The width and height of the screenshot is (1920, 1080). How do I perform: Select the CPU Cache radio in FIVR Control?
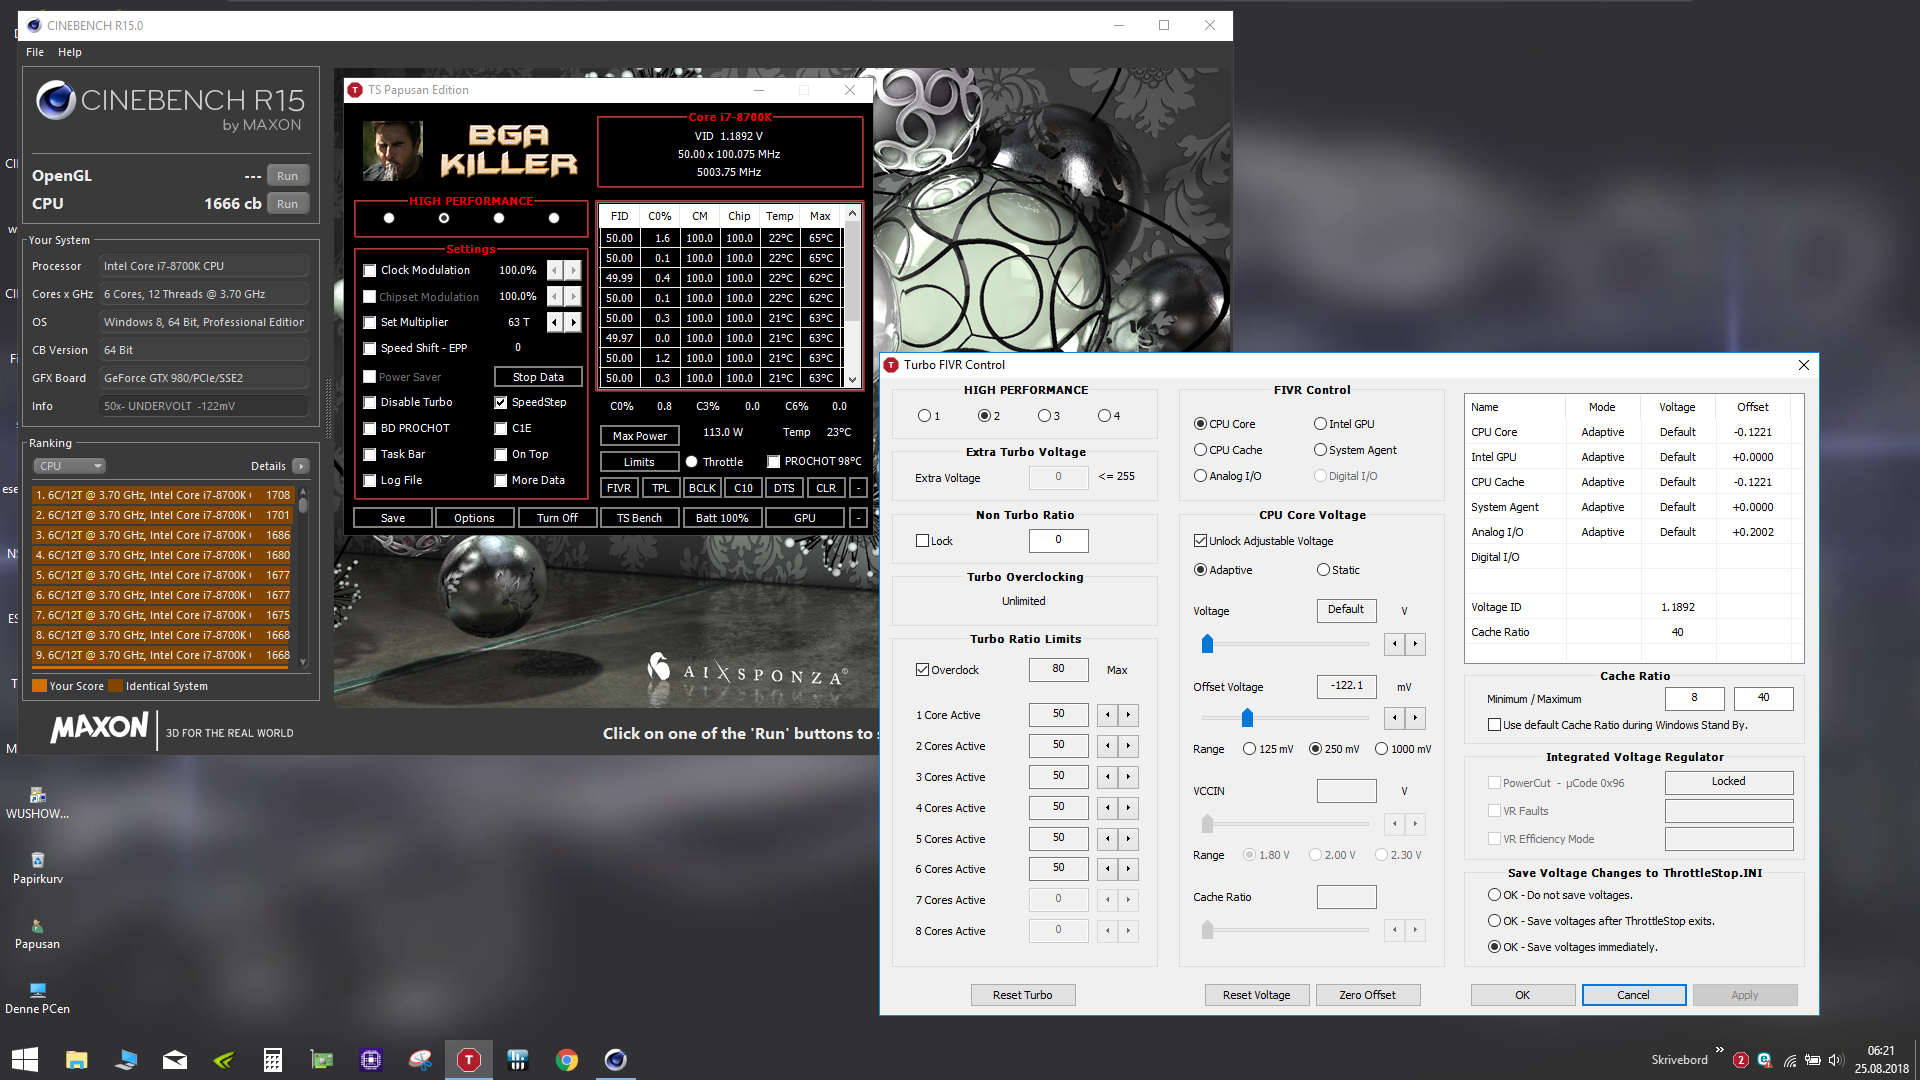pos(1200,450)
